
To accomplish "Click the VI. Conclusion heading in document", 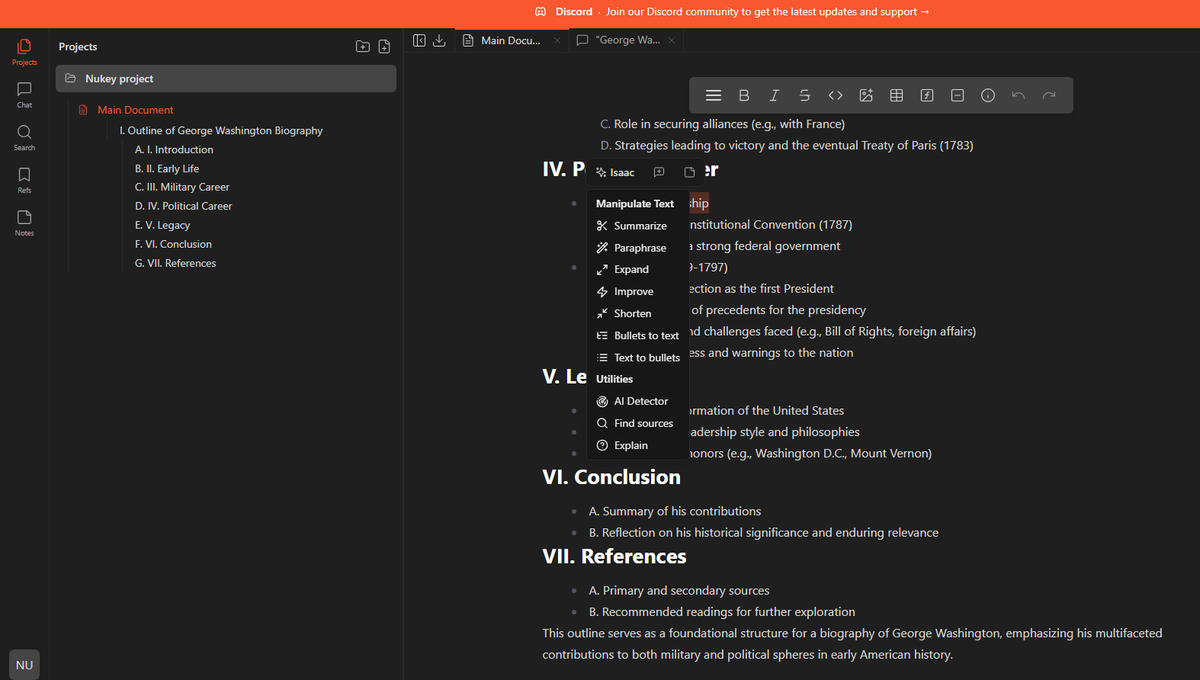I will 611,477.
